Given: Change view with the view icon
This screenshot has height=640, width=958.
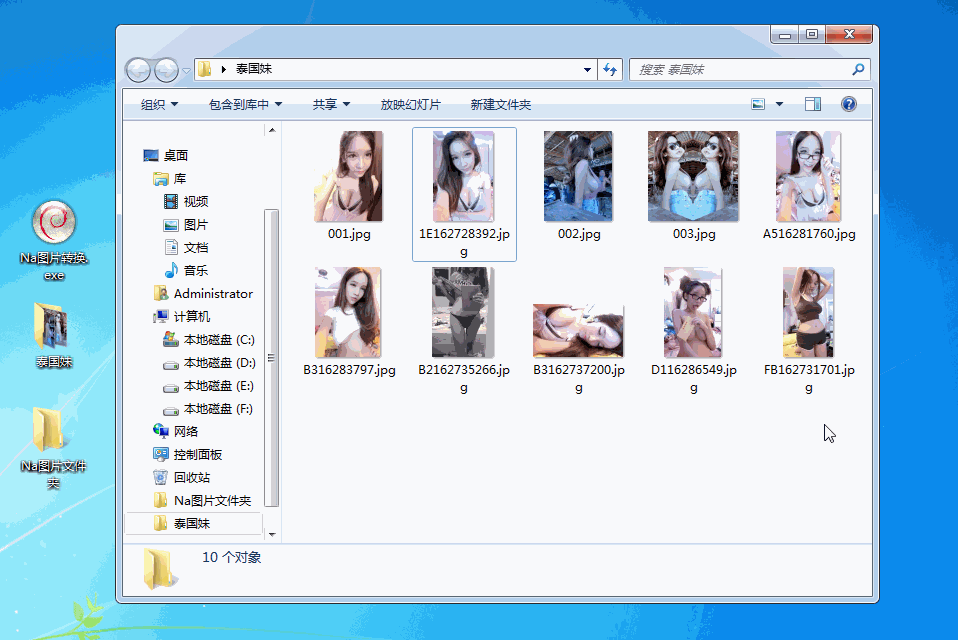Looking at the screenshot, I should [x=758, y=104].
